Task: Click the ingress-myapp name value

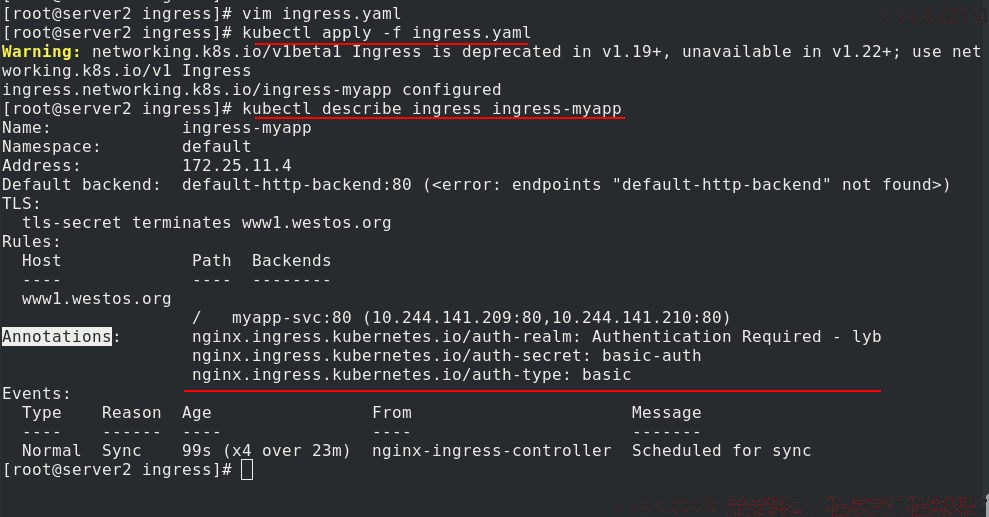Action: click(247, 128)
